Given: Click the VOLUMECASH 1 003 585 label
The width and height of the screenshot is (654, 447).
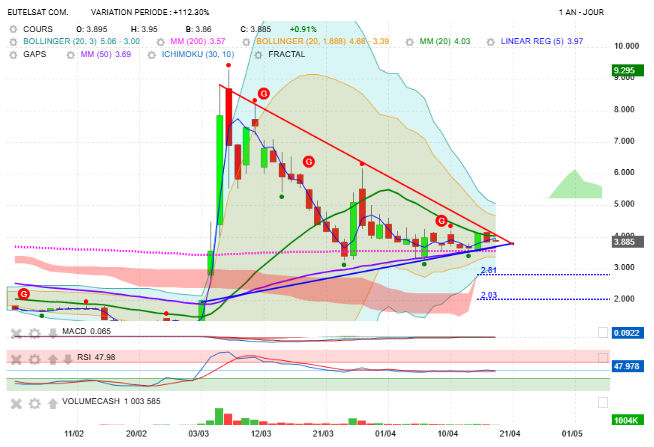Looking at the screenshot, I should [x=111, y=401].
